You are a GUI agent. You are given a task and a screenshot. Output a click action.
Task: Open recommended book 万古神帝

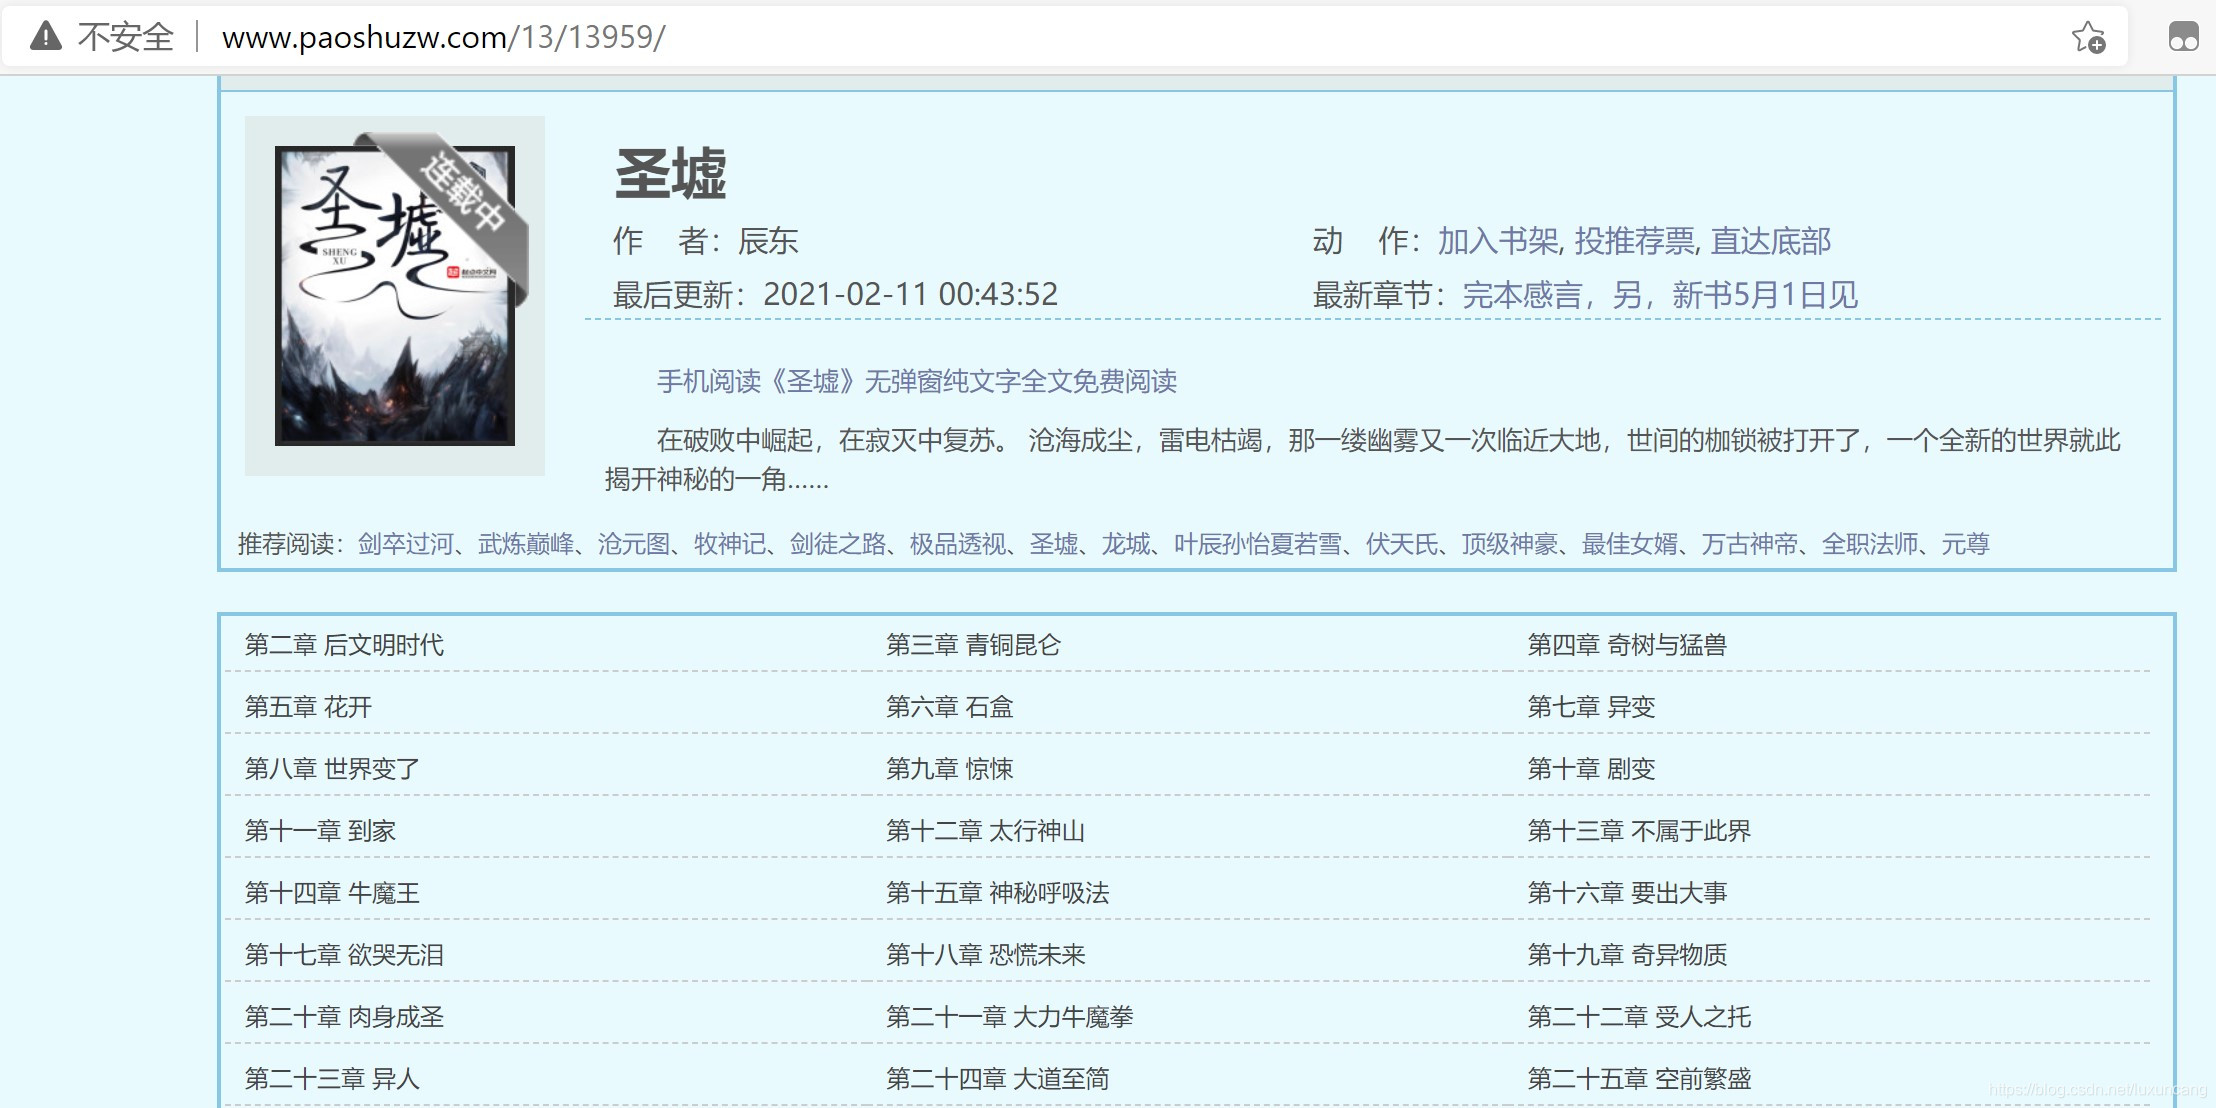coord(1750,544)
